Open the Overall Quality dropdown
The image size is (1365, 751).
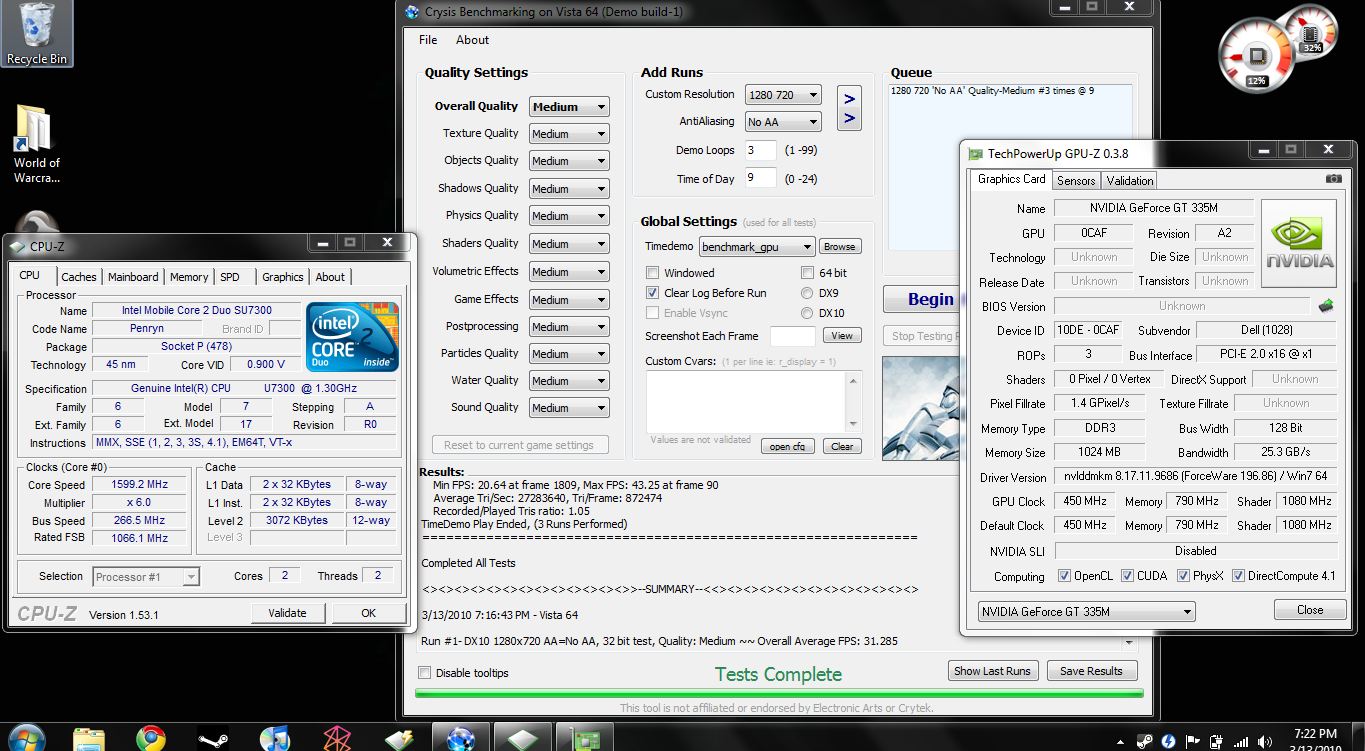click(569, 107)
